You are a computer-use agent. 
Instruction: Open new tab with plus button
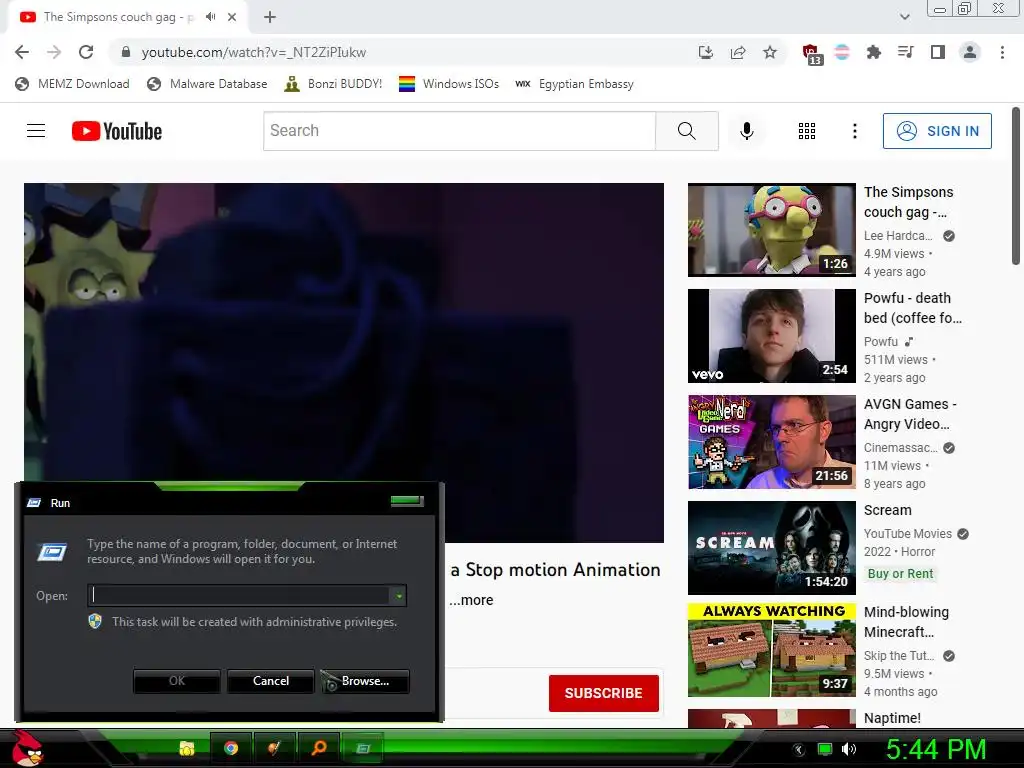270,17
